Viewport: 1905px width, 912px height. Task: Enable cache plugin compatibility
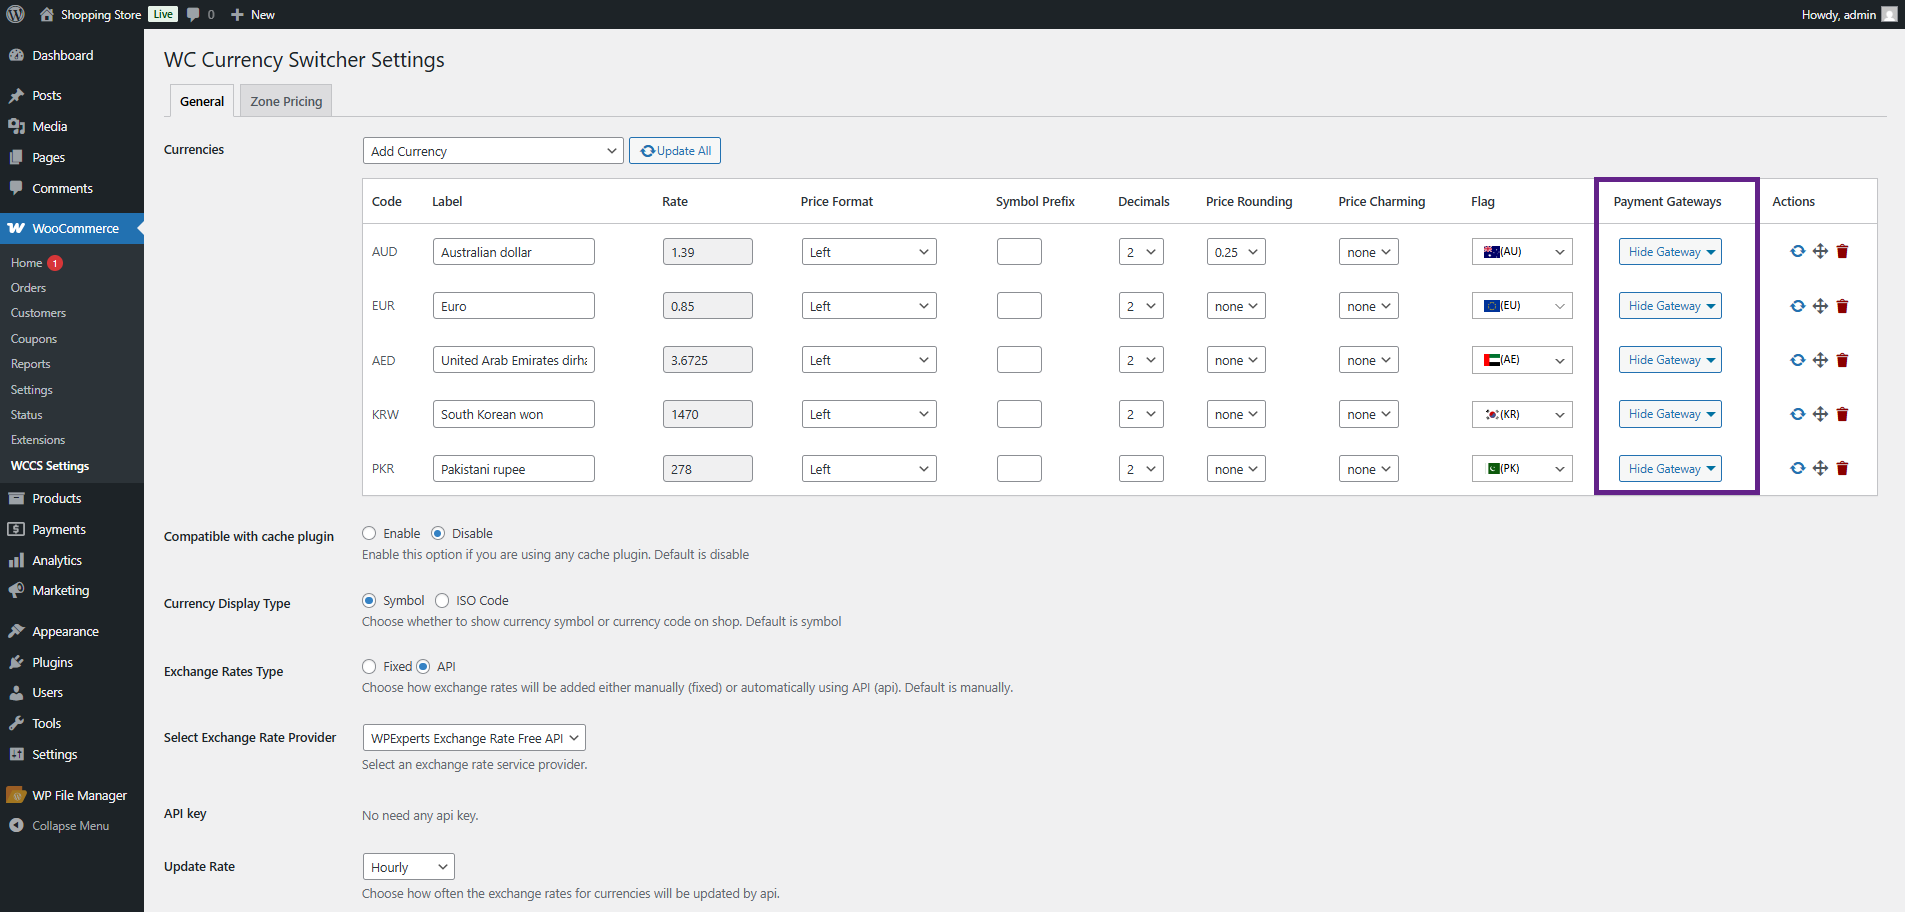point(369,533)
